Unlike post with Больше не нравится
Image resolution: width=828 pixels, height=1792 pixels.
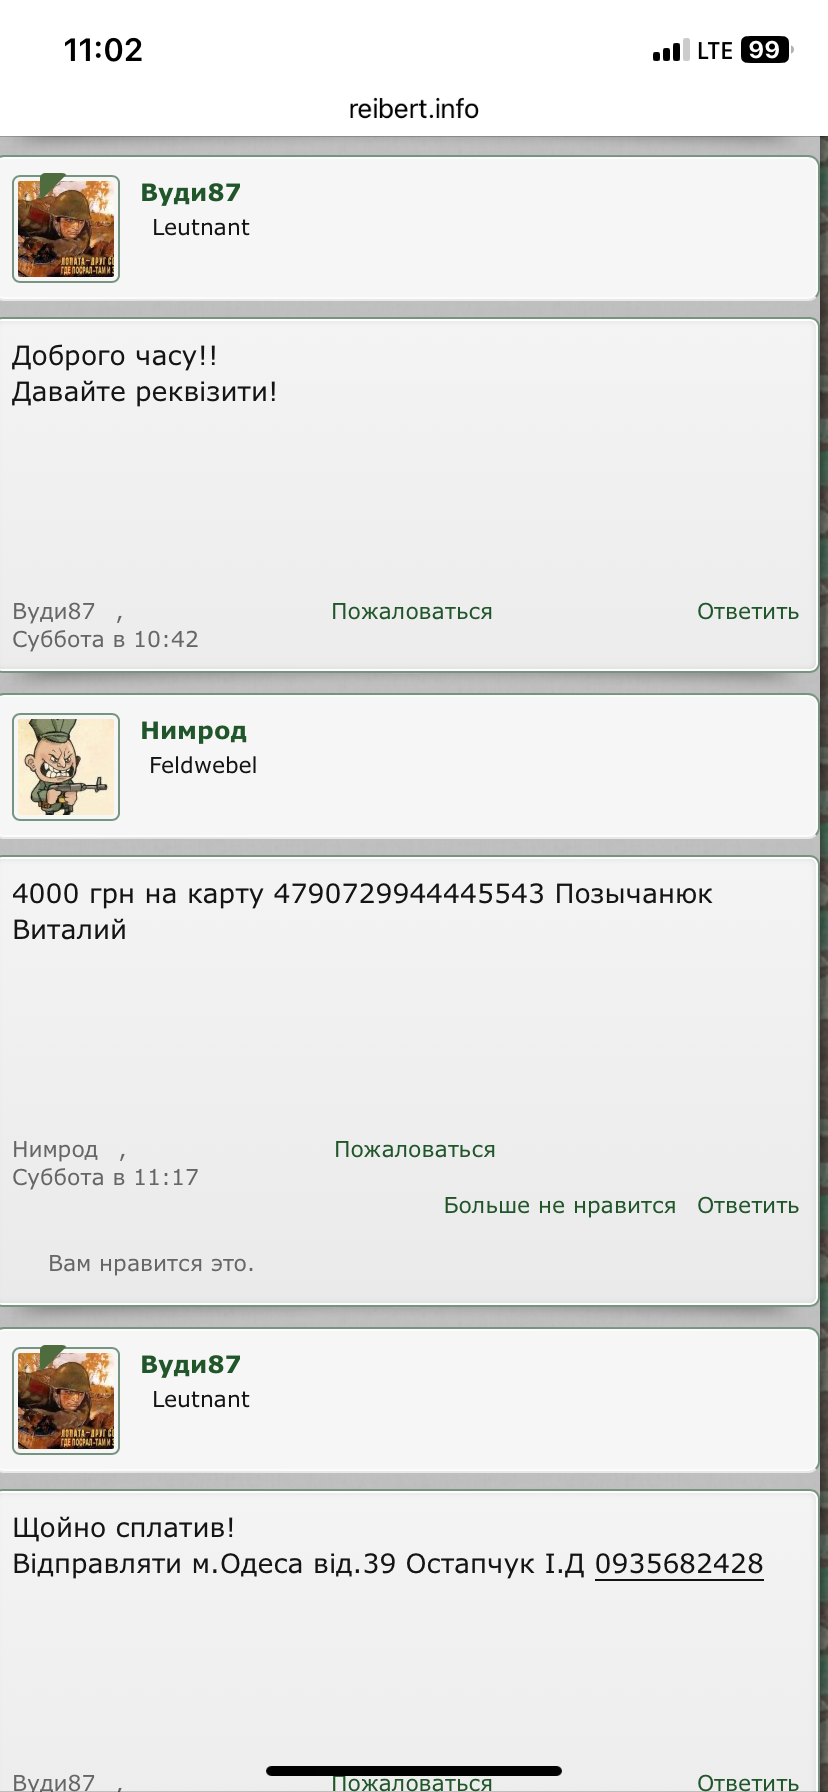(560, 1205)
